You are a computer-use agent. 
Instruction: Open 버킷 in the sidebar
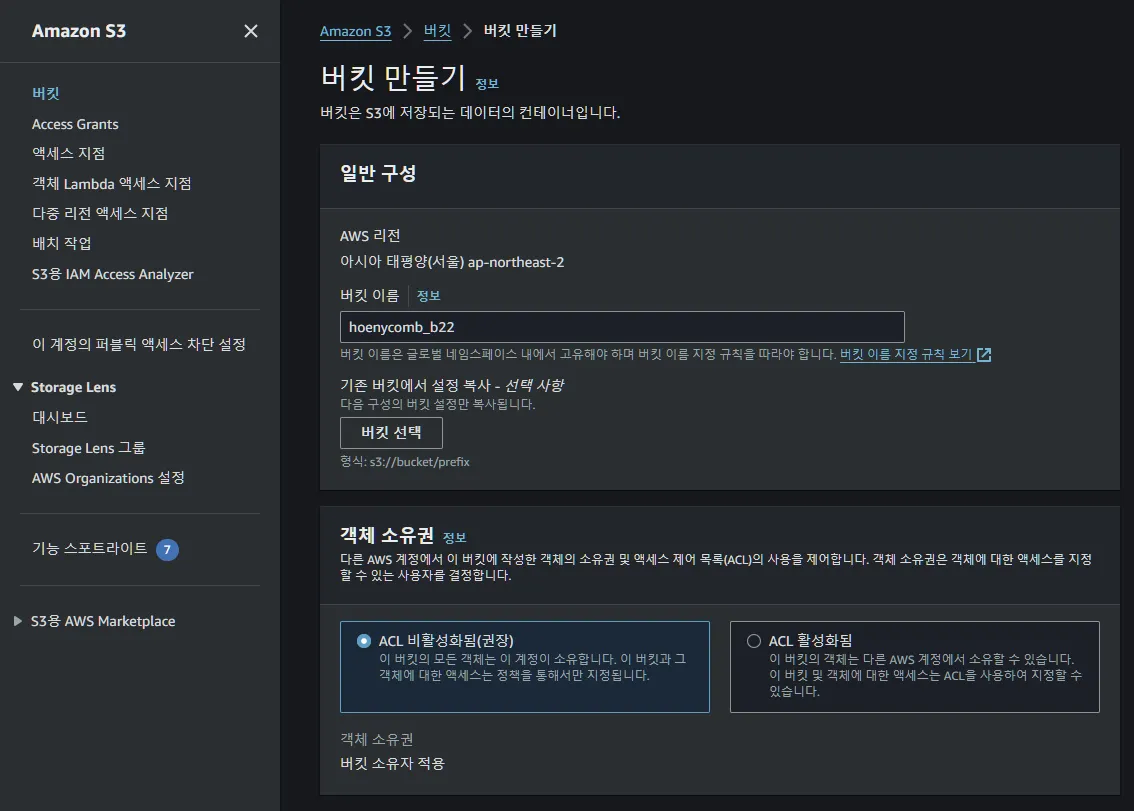[46, 93]
